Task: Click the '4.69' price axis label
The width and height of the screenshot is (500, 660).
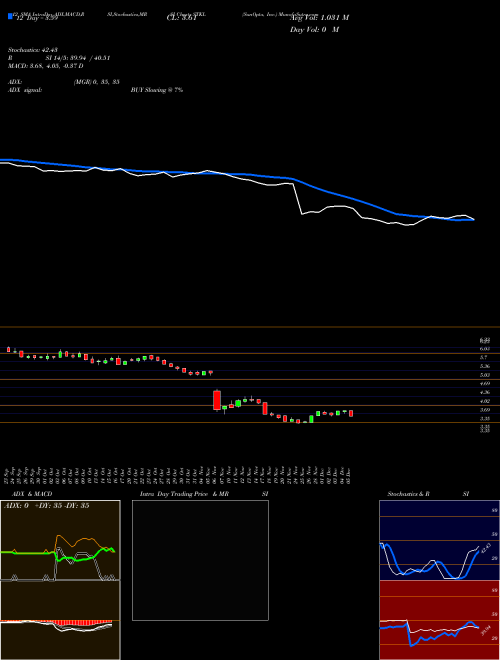Action: [x=485, y=383]
